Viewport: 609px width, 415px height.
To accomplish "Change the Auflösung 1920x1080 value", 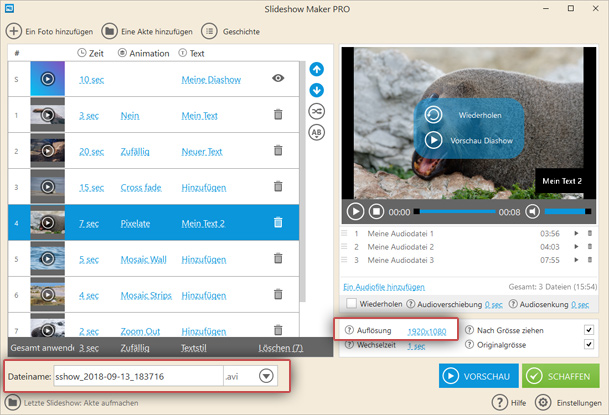I will 426,332.
